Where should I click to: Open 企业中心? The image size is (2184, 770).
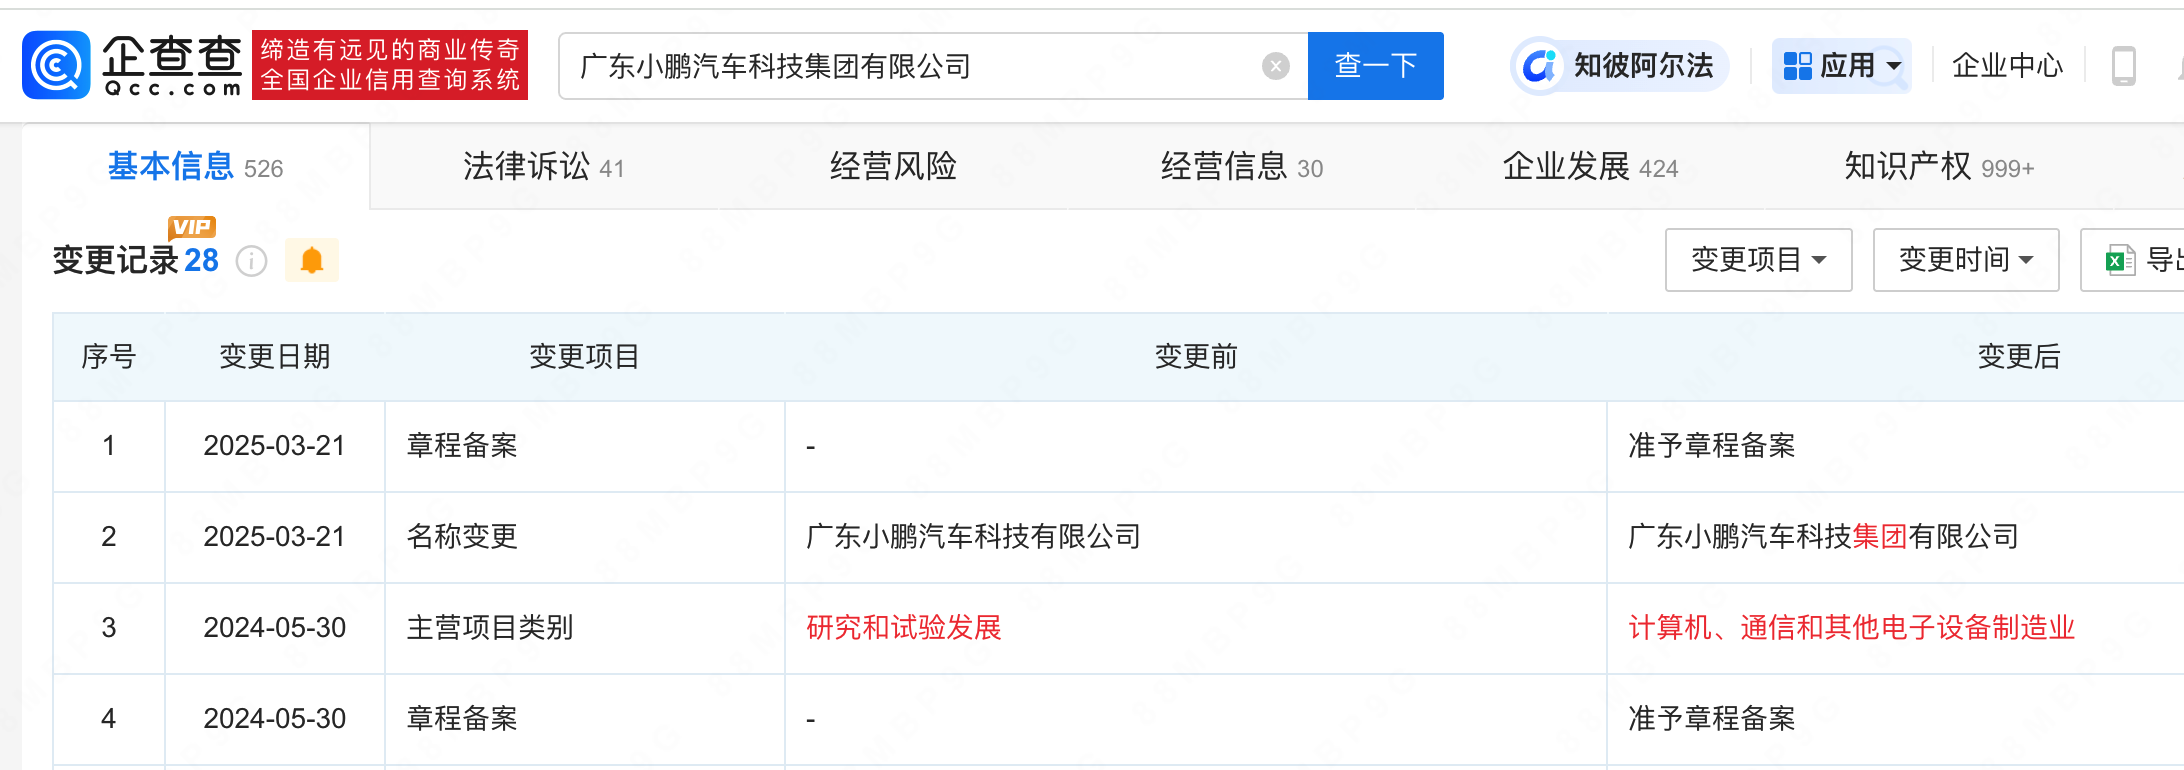2007,66
